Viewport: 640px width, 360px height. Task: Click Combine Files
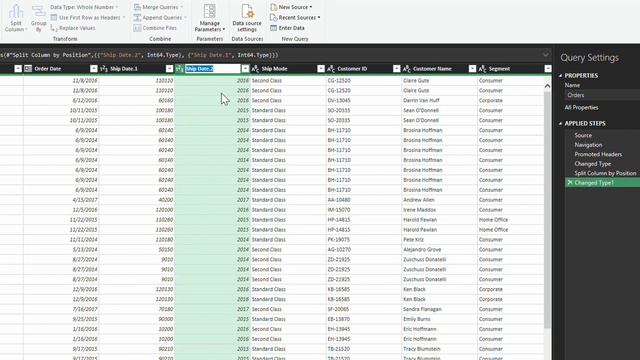click(x=155, y=28)
